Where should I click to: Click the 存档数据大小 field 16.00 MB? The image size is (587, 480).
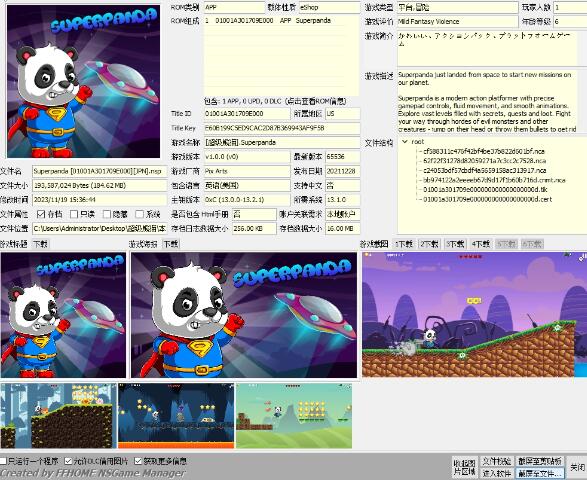pos(343,228)
